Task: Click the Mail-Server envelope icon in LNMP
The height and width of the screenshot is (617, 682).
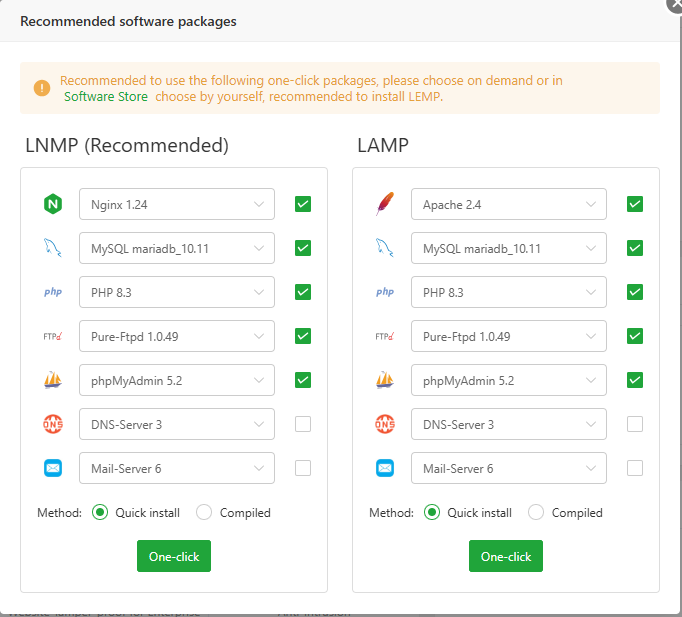Action: click(53, 468)
